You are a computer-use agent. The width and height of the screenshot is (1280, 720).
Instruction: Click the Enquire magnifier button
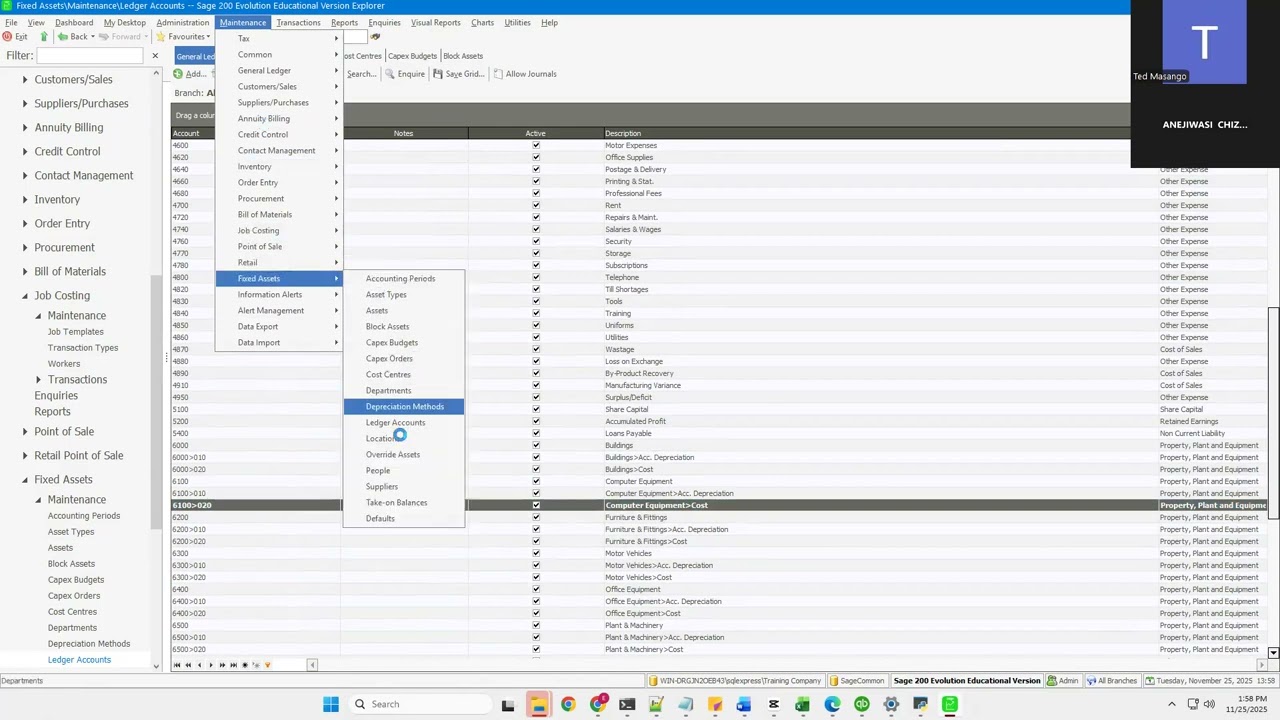tap(404, 74)
